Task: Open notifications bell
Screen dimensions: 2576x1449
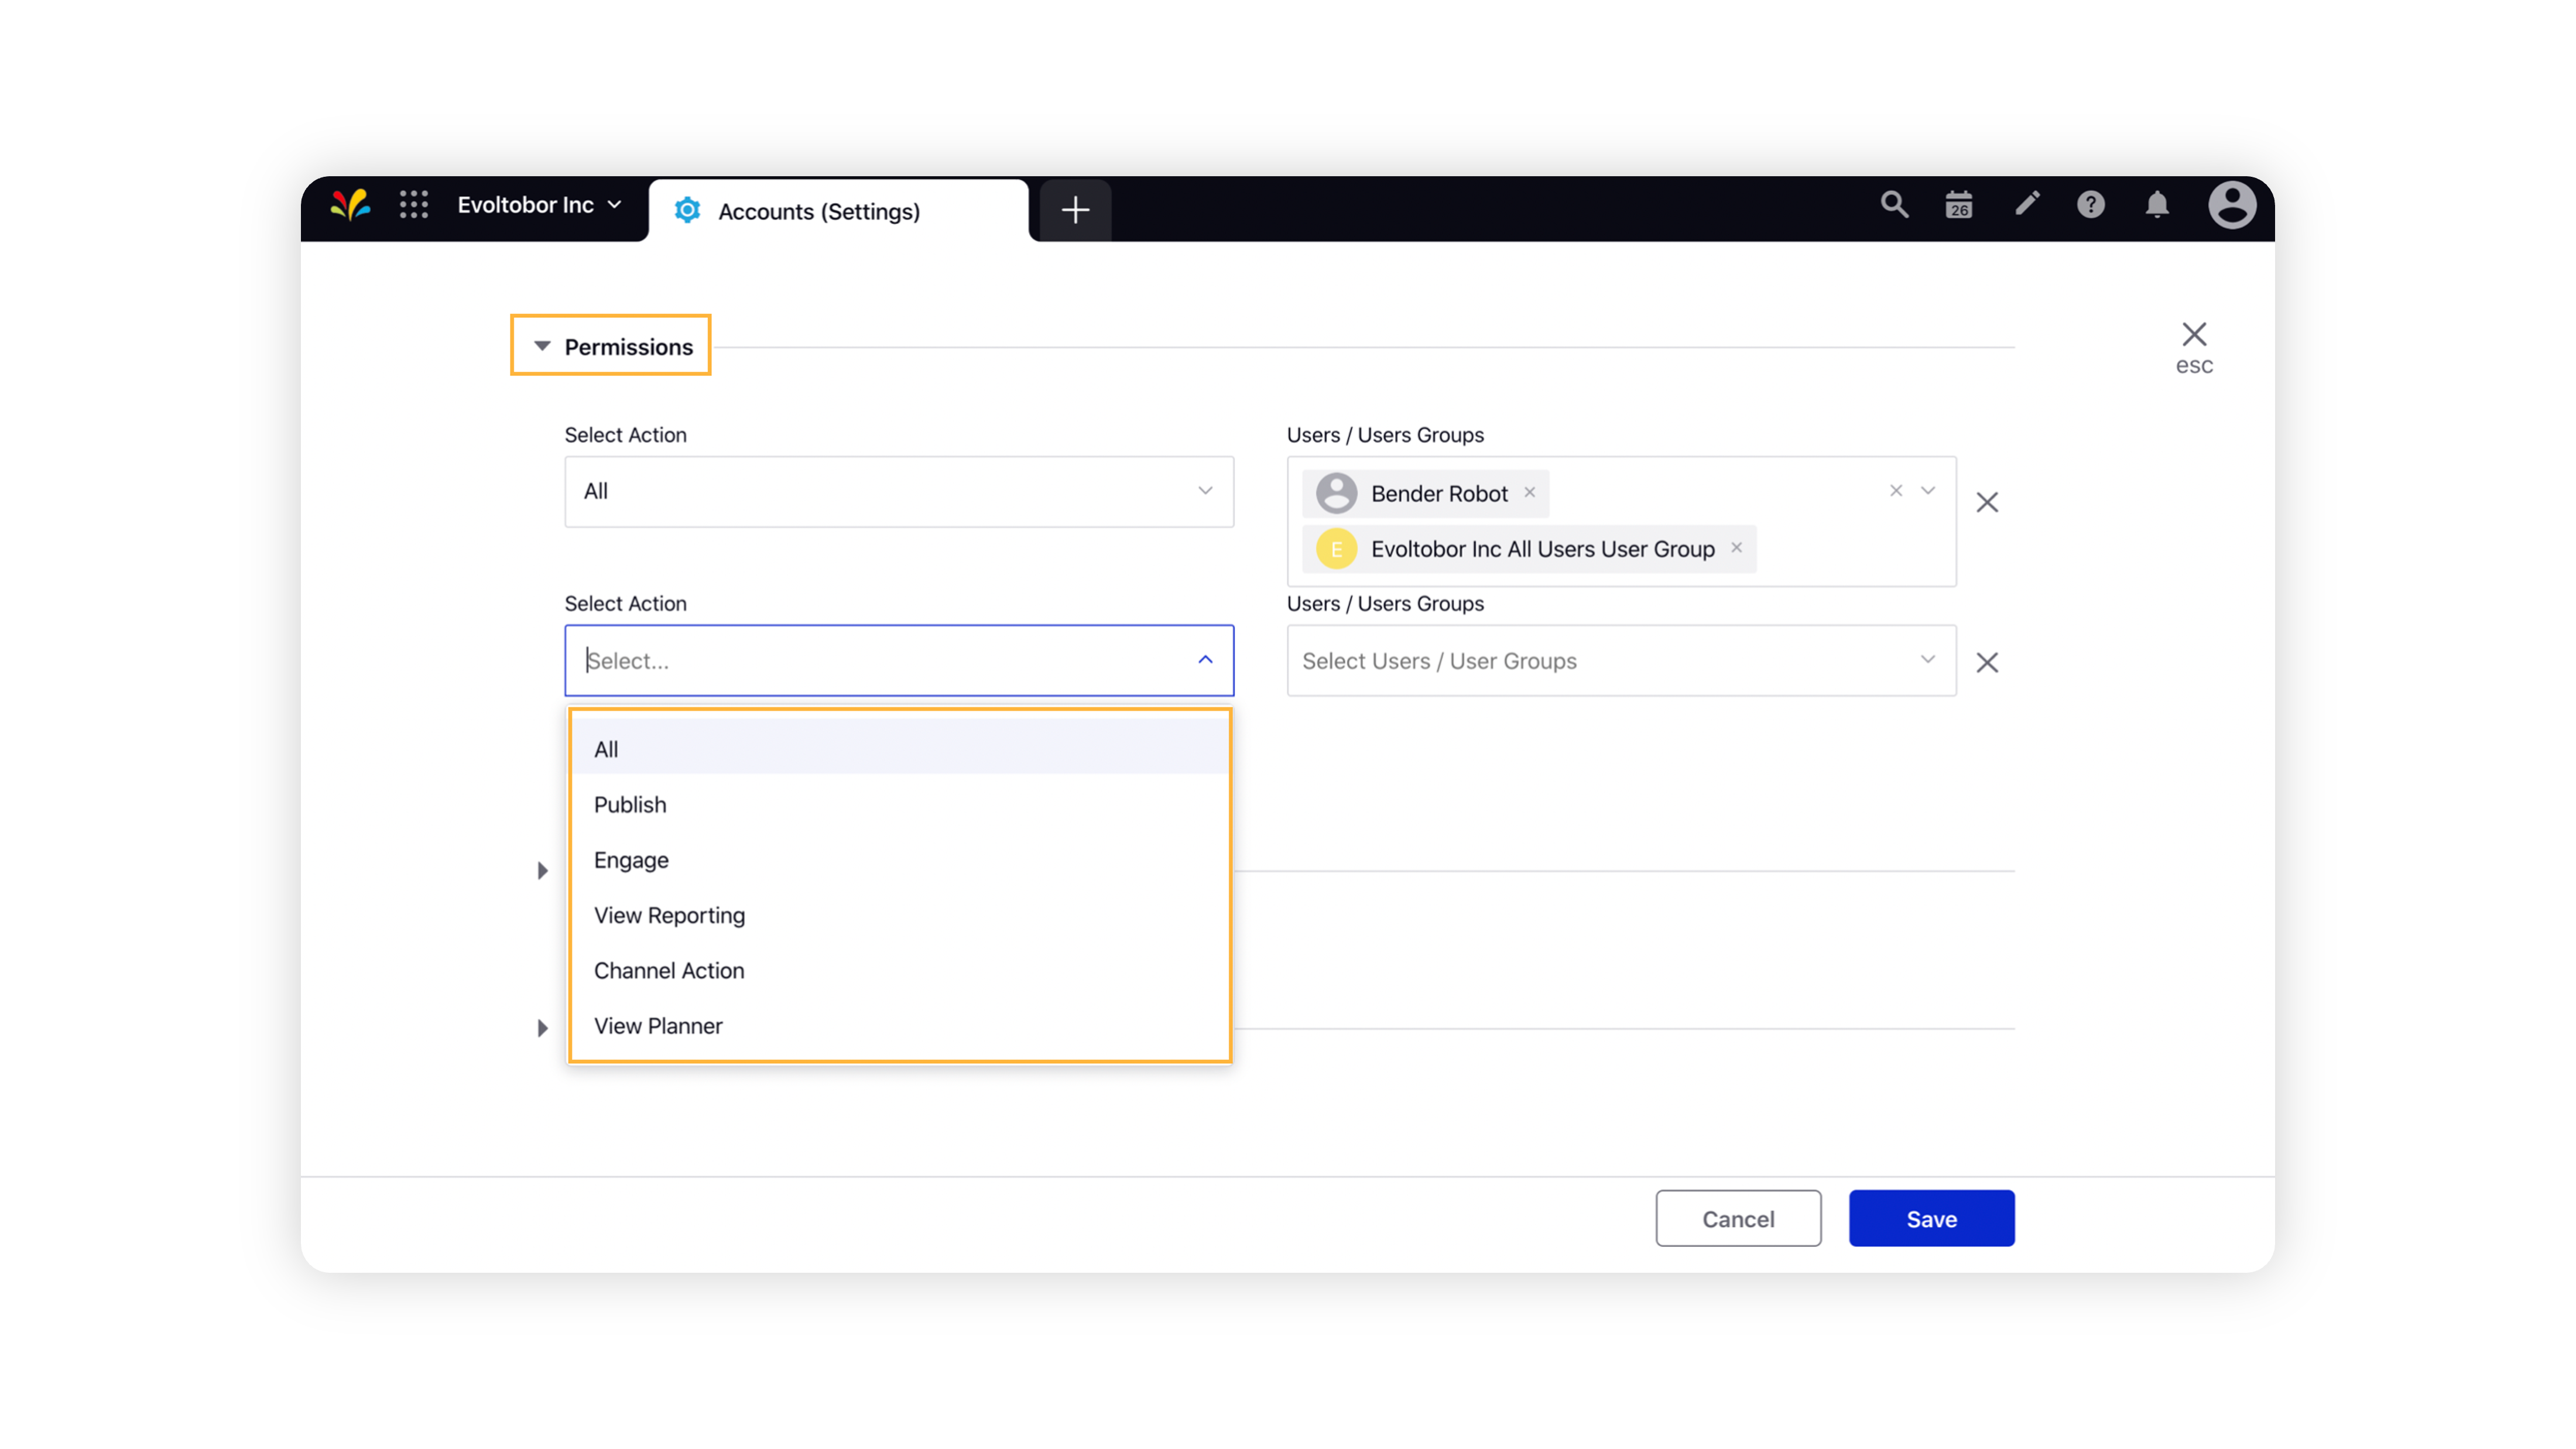Action: (2157, 205)
